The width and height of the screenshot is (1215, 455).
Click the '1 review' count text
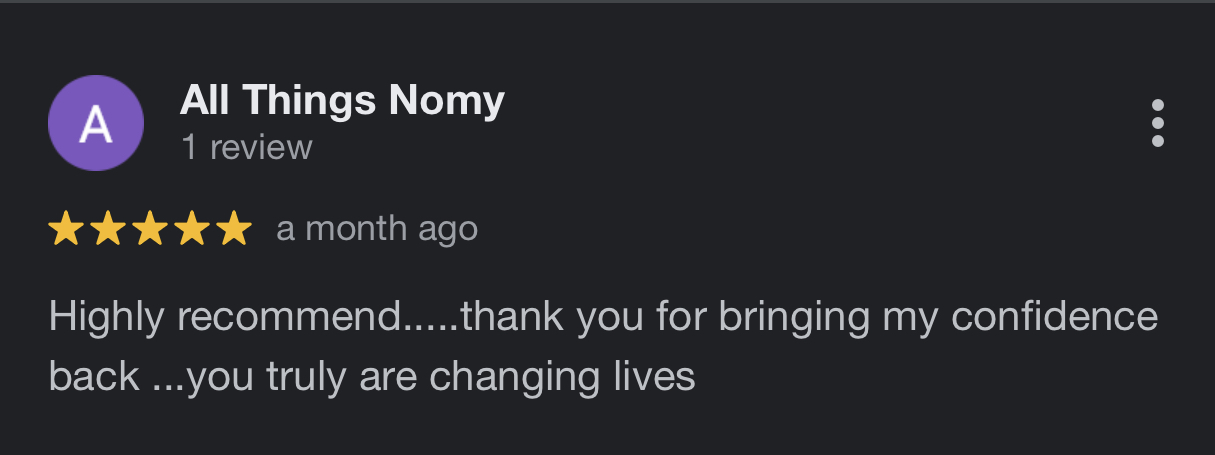(x=247, y=148)
